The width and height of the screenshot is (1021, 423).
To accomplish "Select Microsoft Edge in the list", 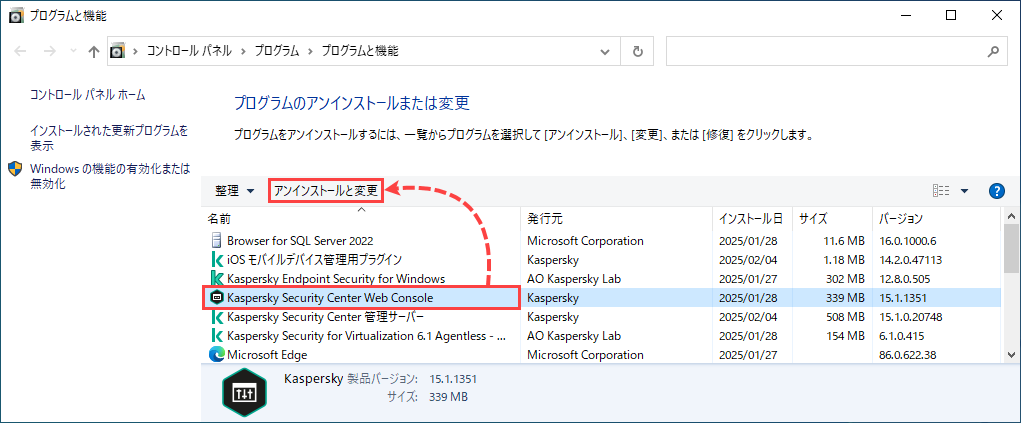I will (x=602, y=355).
